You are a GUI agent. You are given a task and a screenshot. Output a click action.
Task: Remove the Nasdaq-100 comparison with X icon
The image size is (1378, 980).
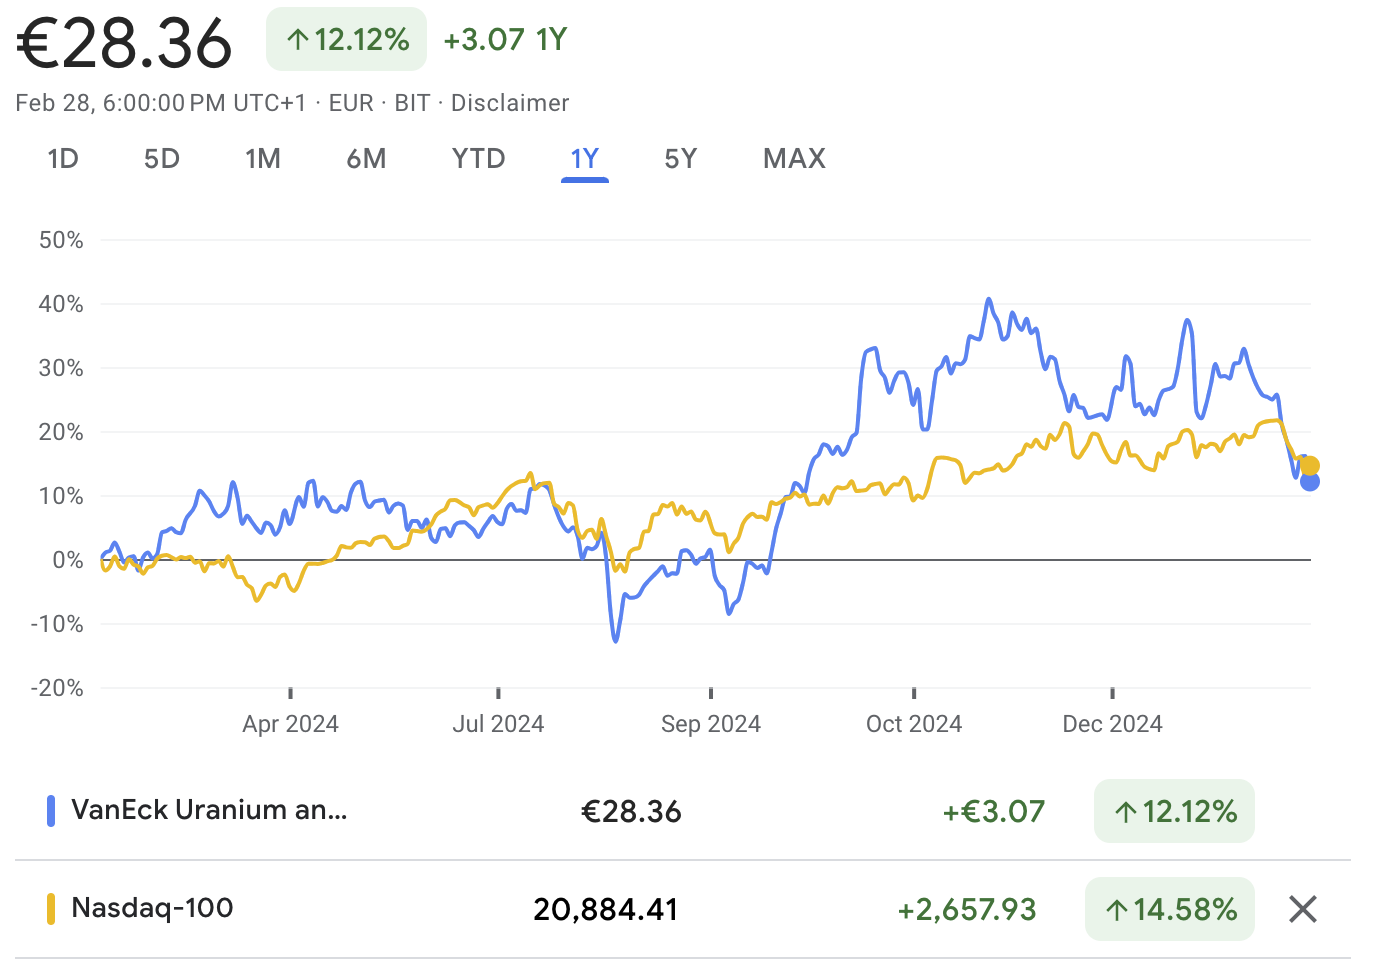(1302, 909)
